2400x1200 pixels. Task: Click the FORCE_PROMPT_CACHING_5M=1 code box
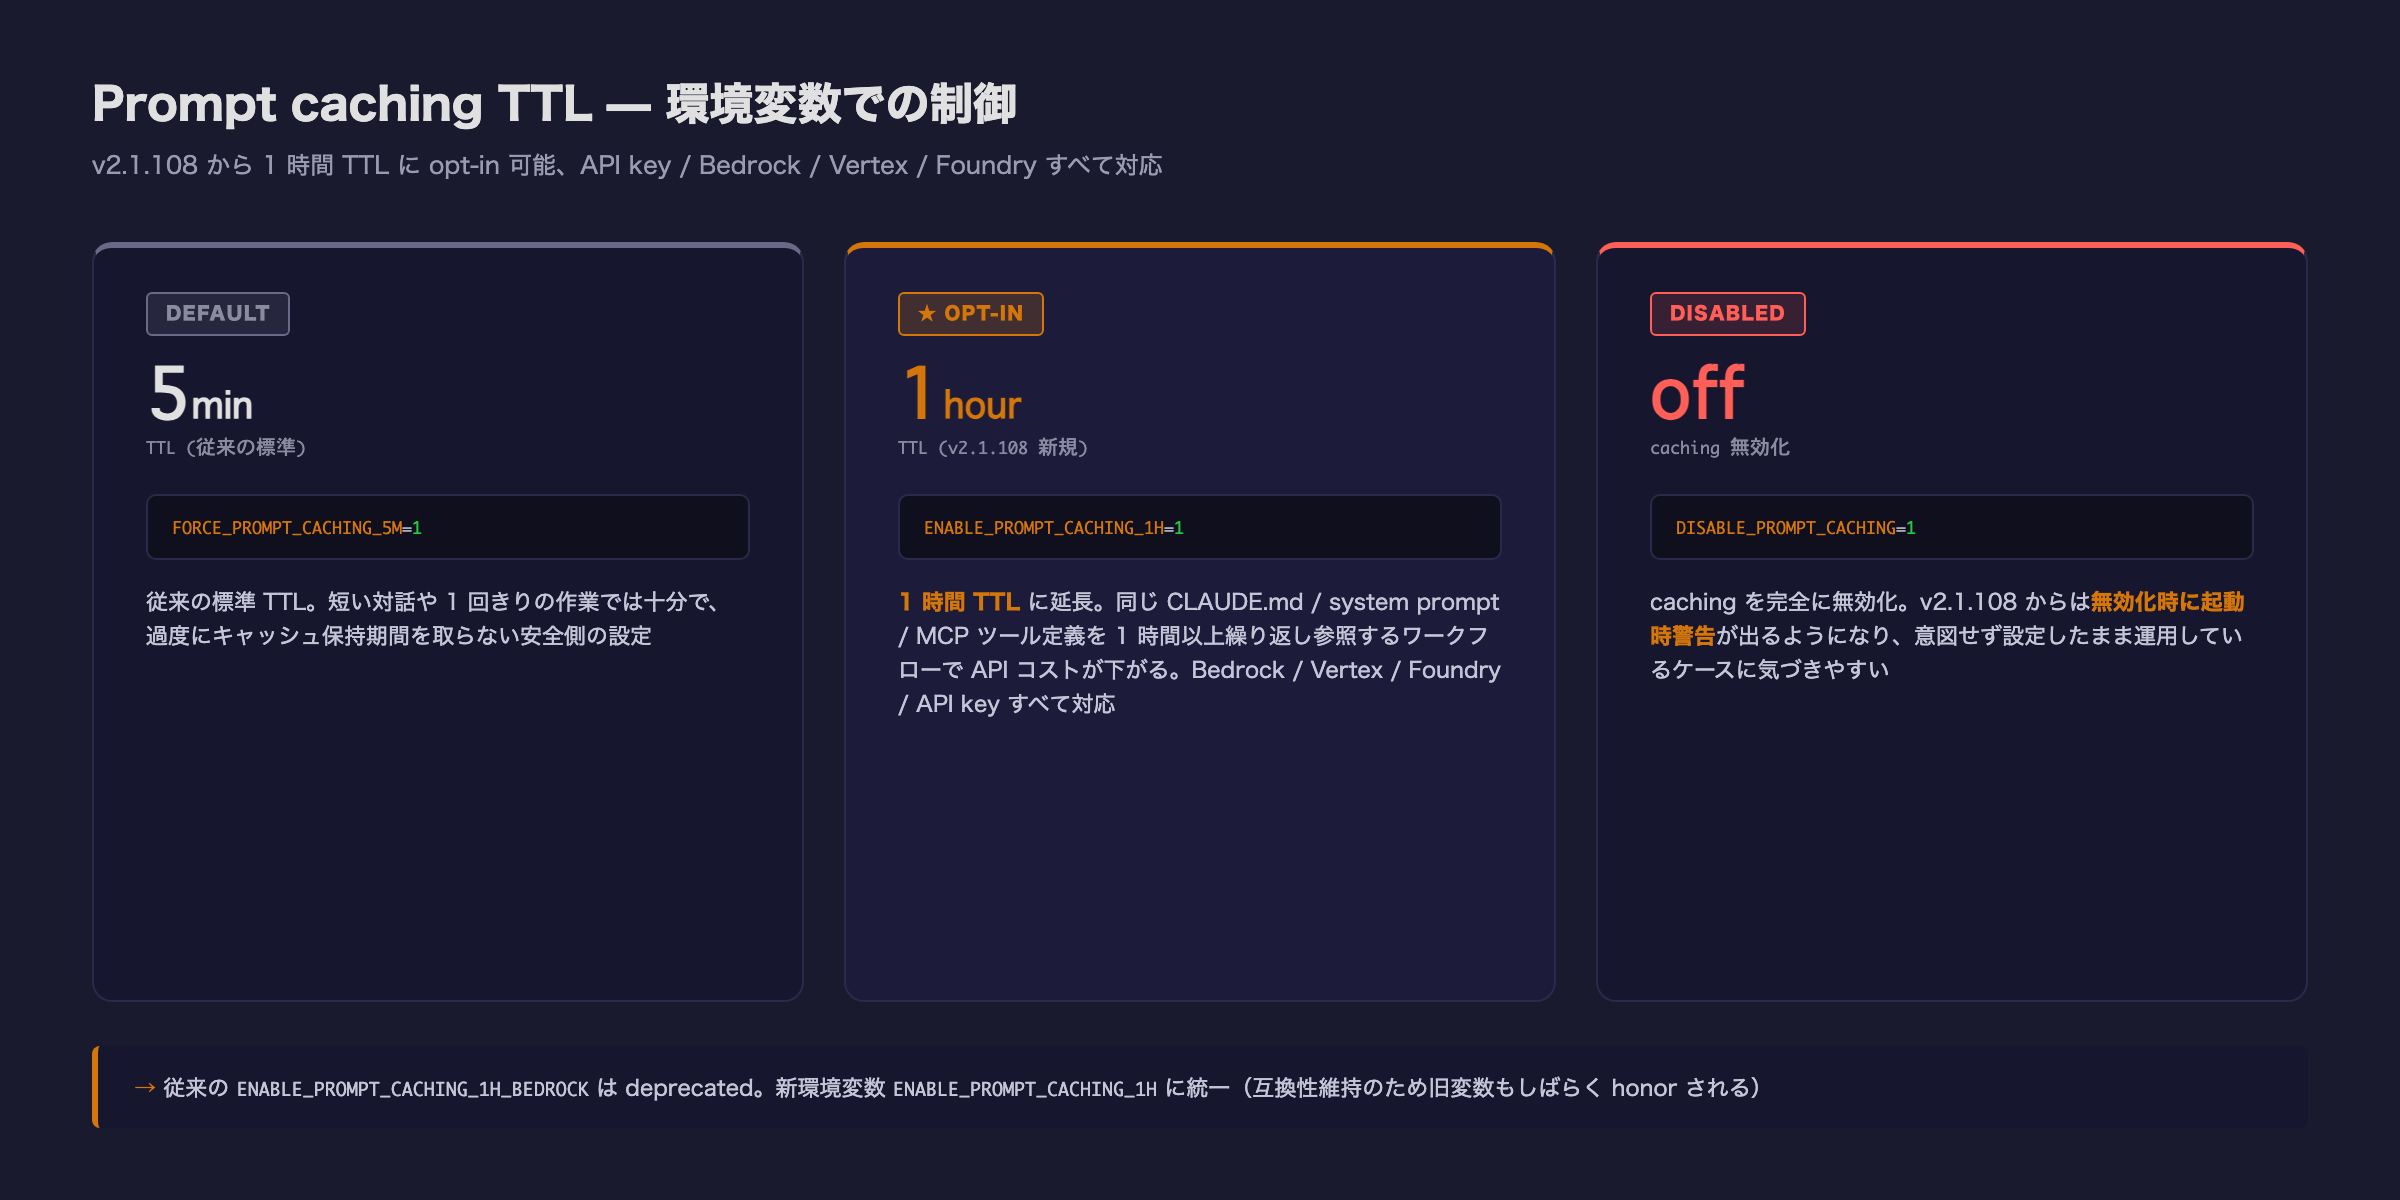point(448,527)
